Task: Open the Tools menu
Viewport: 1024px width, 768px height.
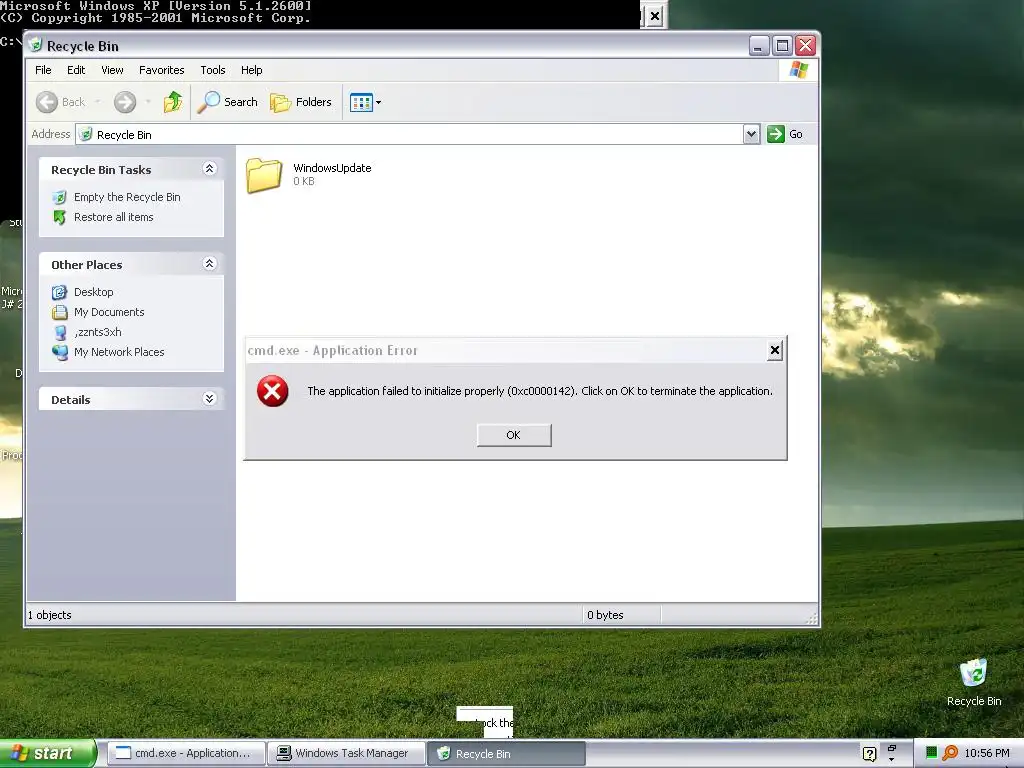Action: point(213,70)
